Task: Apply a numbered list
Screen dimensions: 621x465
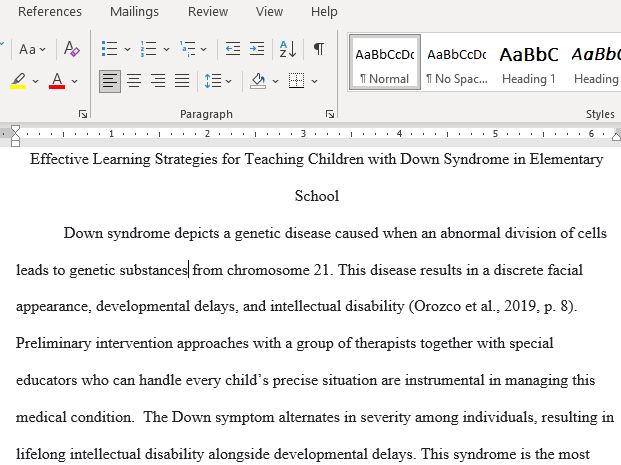Action: (x=149, y=49)
